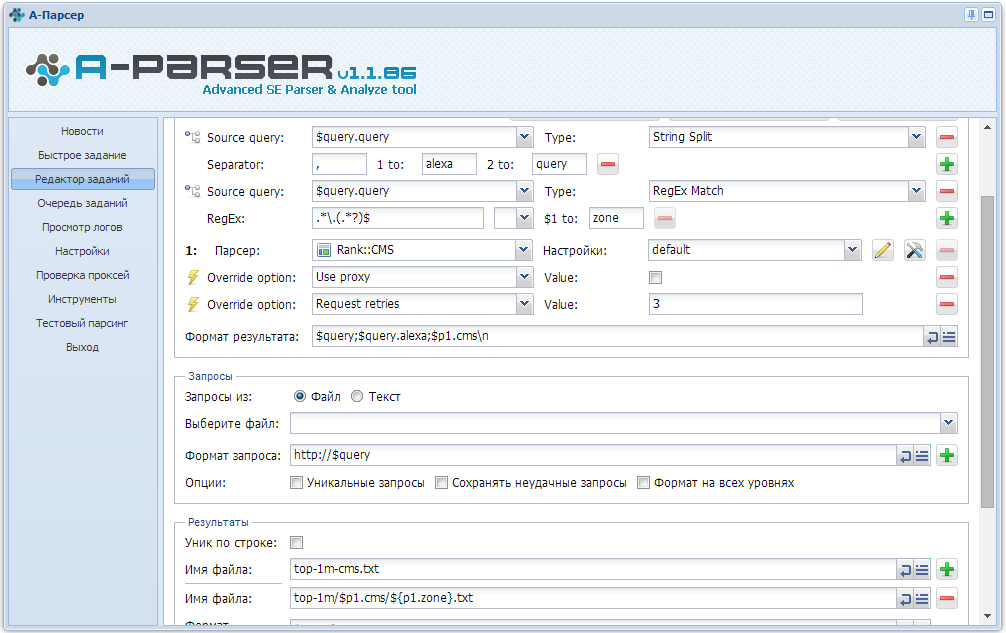This screenshot has height=633, width=1006.
Task: Click Выход to log out
Action: tap(82, 347)
